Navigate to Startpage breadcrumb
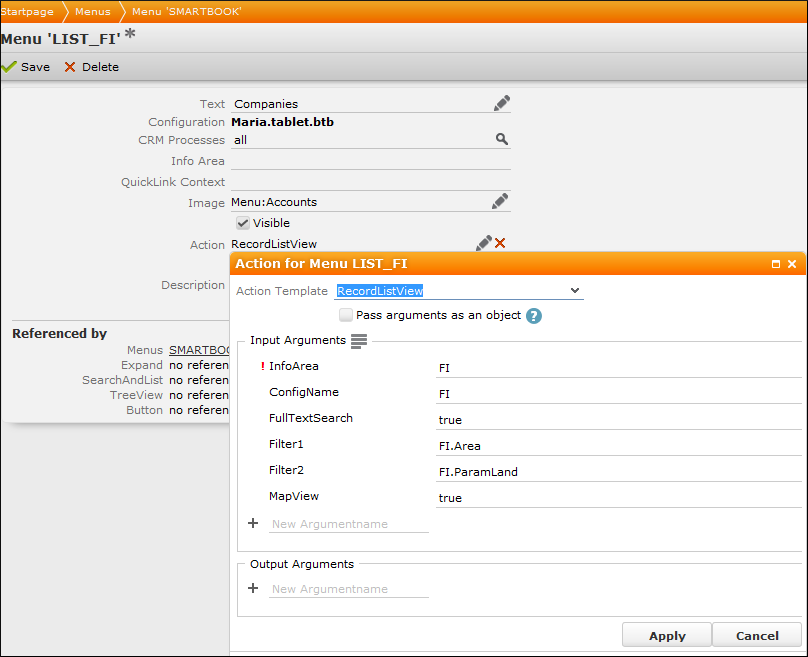Image resolution: width=808 pixels, height=657 pixels. coord(27,11)
